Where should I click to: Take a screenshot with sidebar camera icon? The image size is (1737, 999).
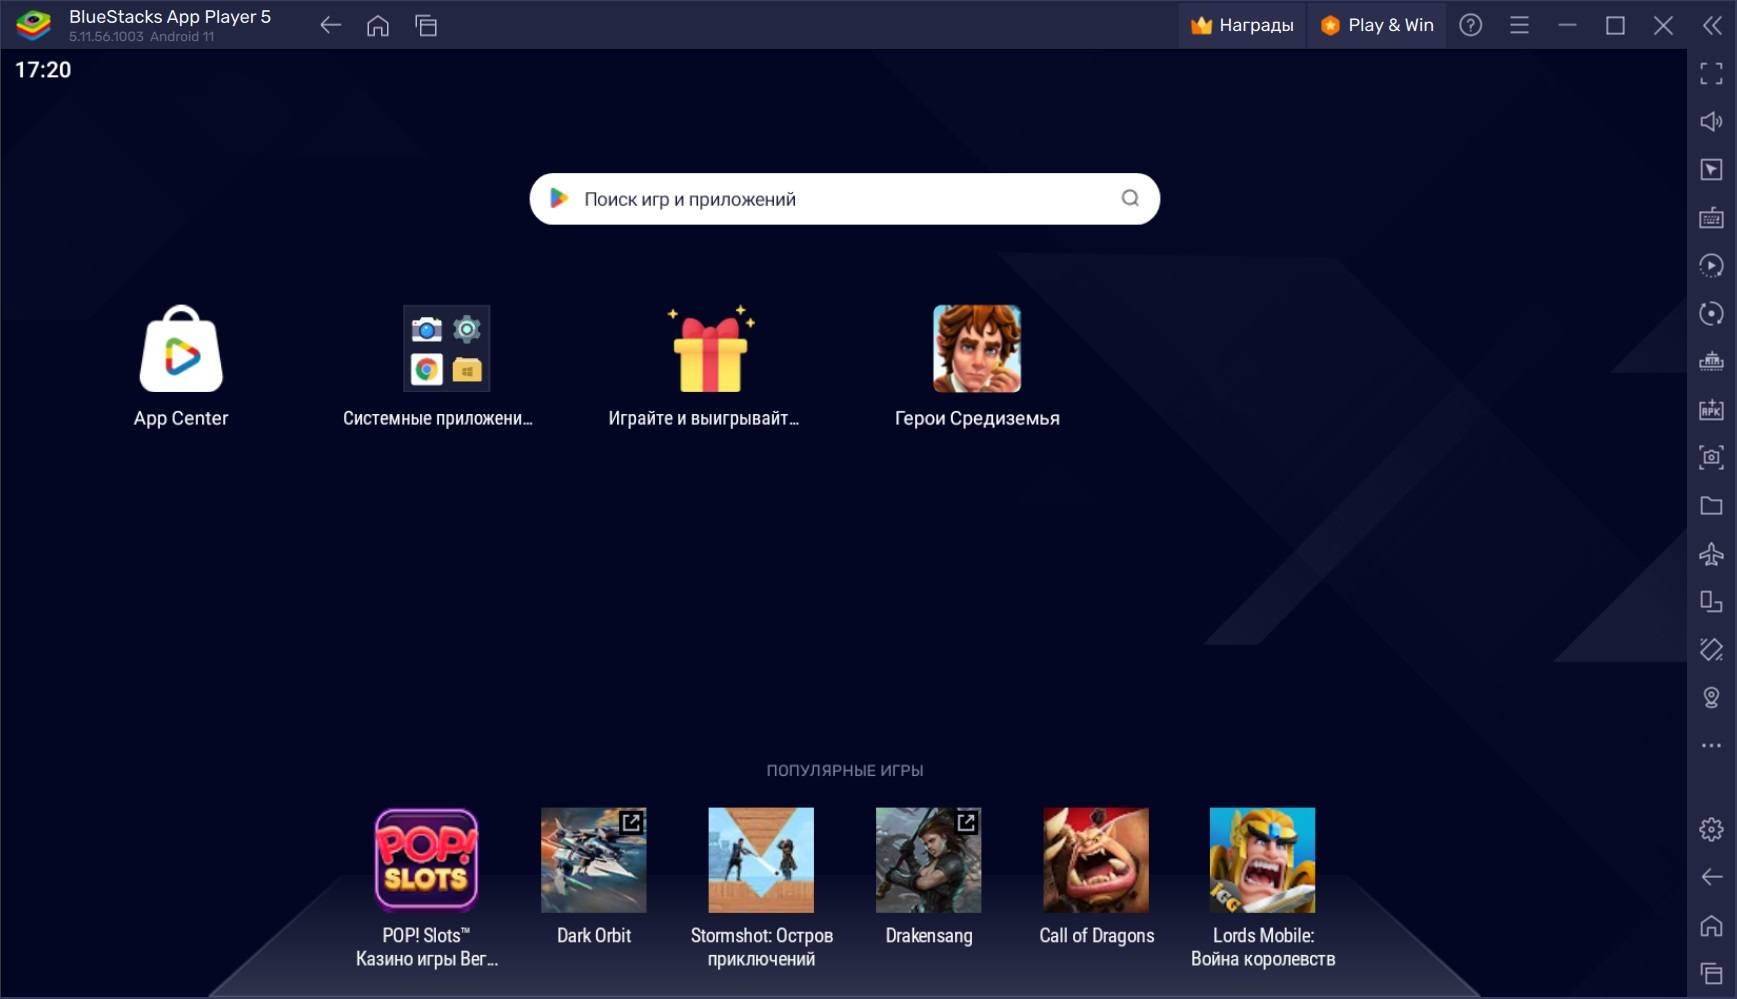click(1711, 457)
